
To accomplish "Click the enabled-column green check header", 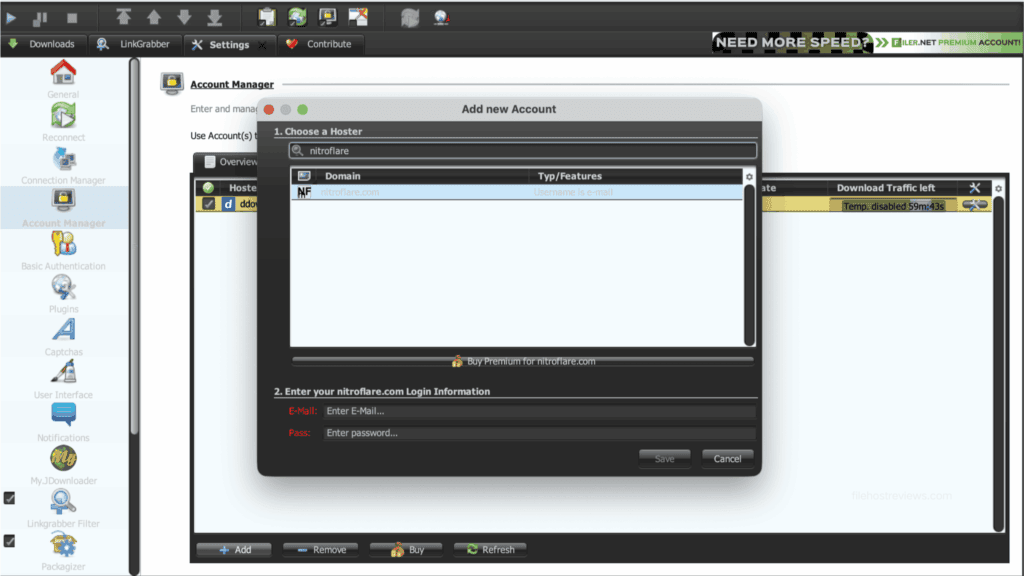I will coord(208,187).
